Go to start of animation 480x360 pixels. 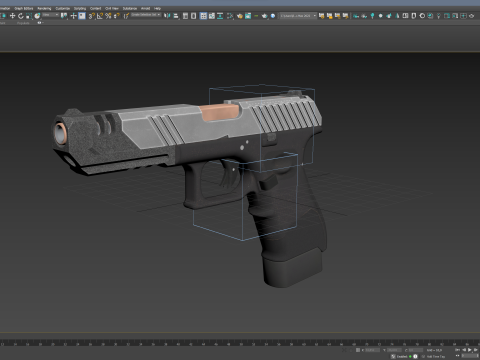tap(458, 350)
